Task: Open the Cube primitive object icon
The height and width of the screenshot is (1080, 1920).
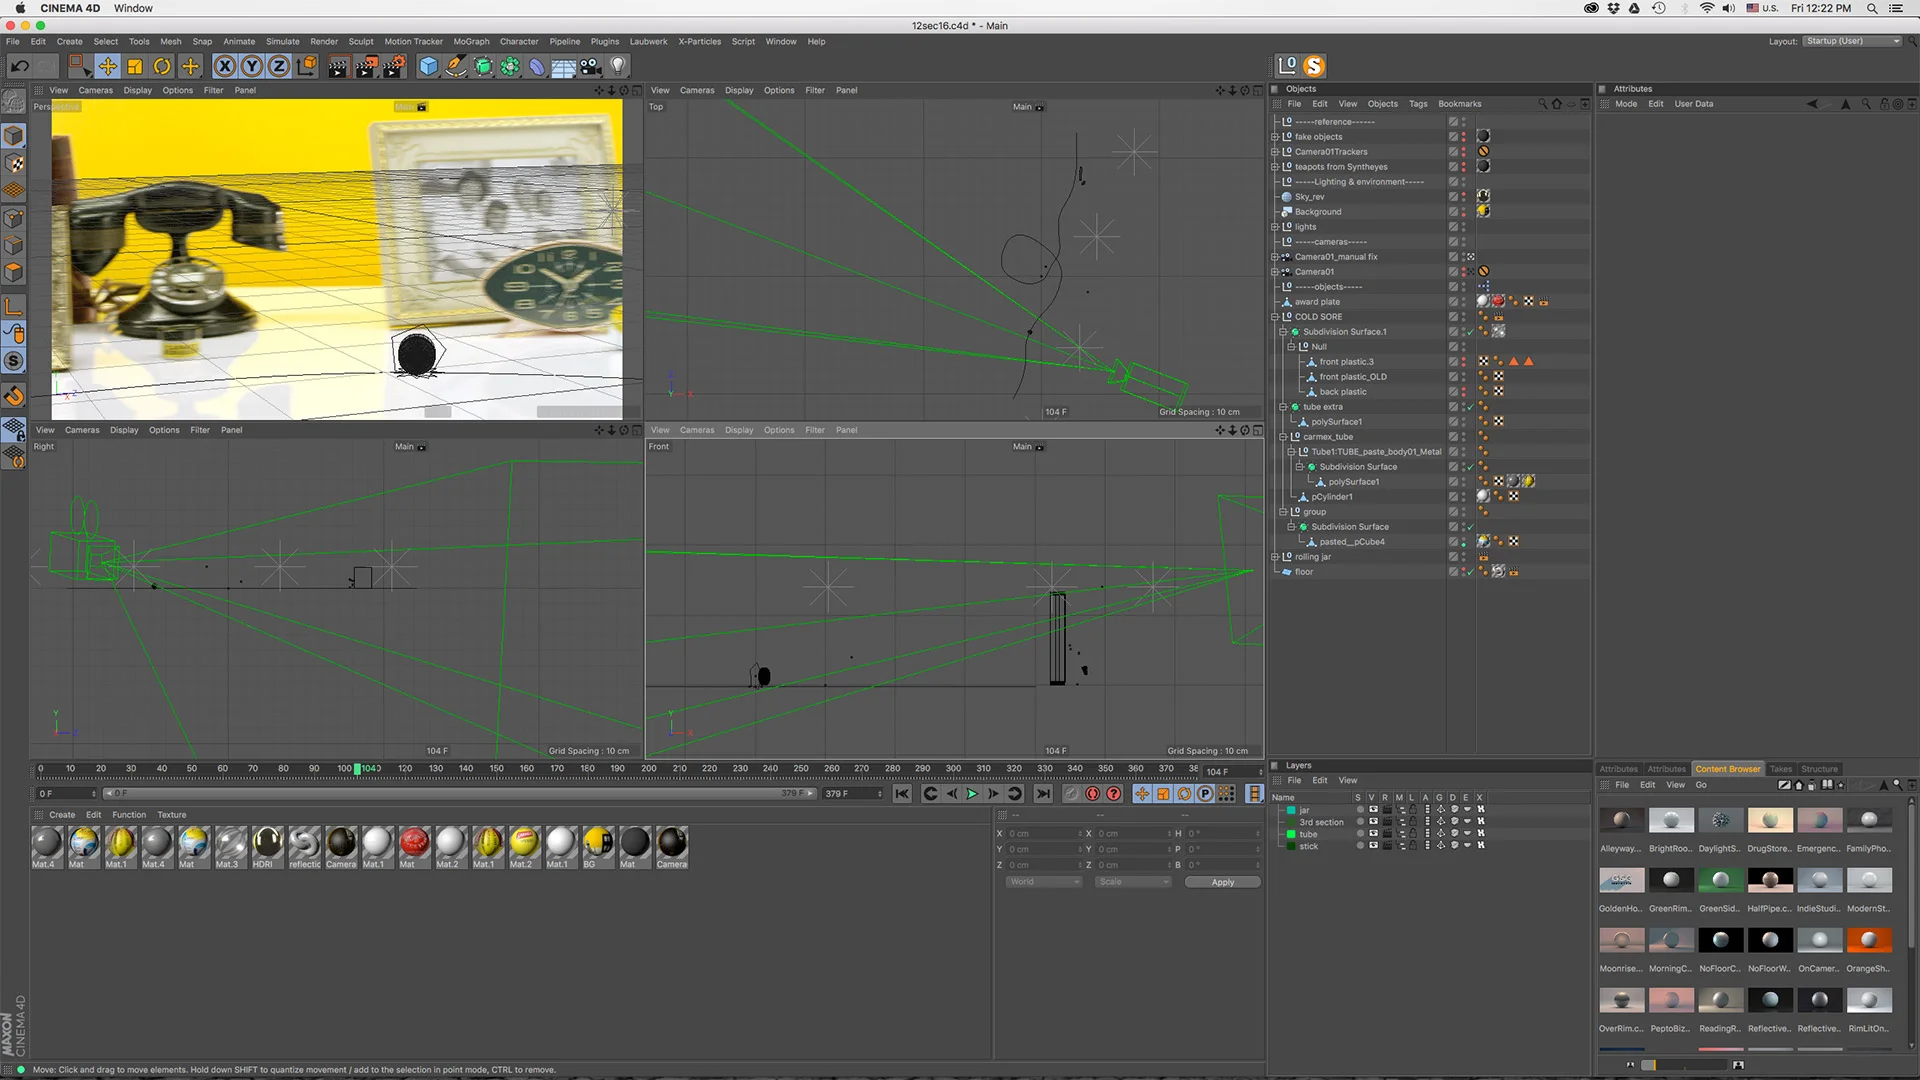Action: tap(428, 66)
